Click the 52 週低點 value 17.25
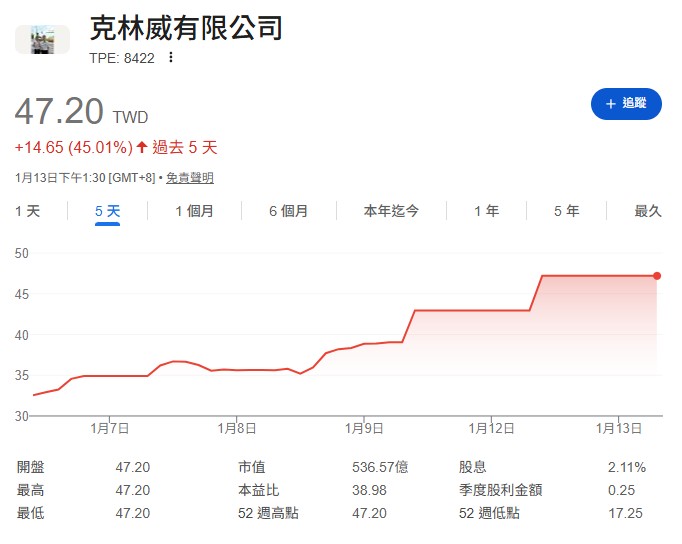The height and width of the screenshot is (544, 682). coord(625,514)
